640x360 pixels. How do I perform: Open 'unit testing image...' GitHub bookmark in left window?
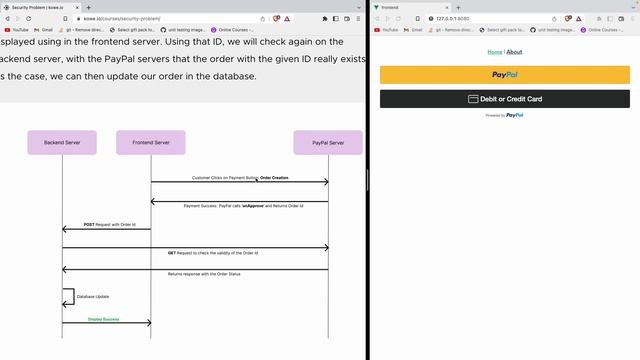pyautogui.click(x=183, y=30)
